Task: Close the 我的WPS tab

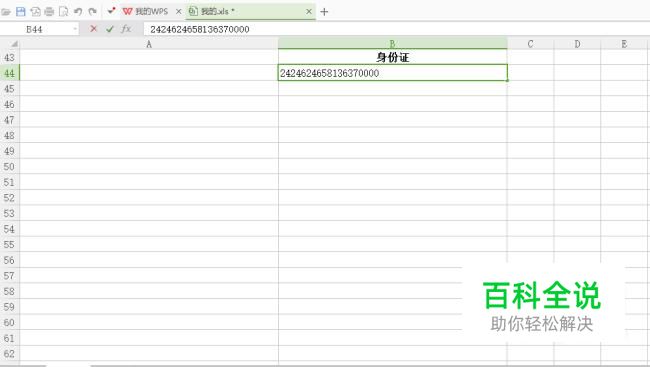Action: (179, 12)
